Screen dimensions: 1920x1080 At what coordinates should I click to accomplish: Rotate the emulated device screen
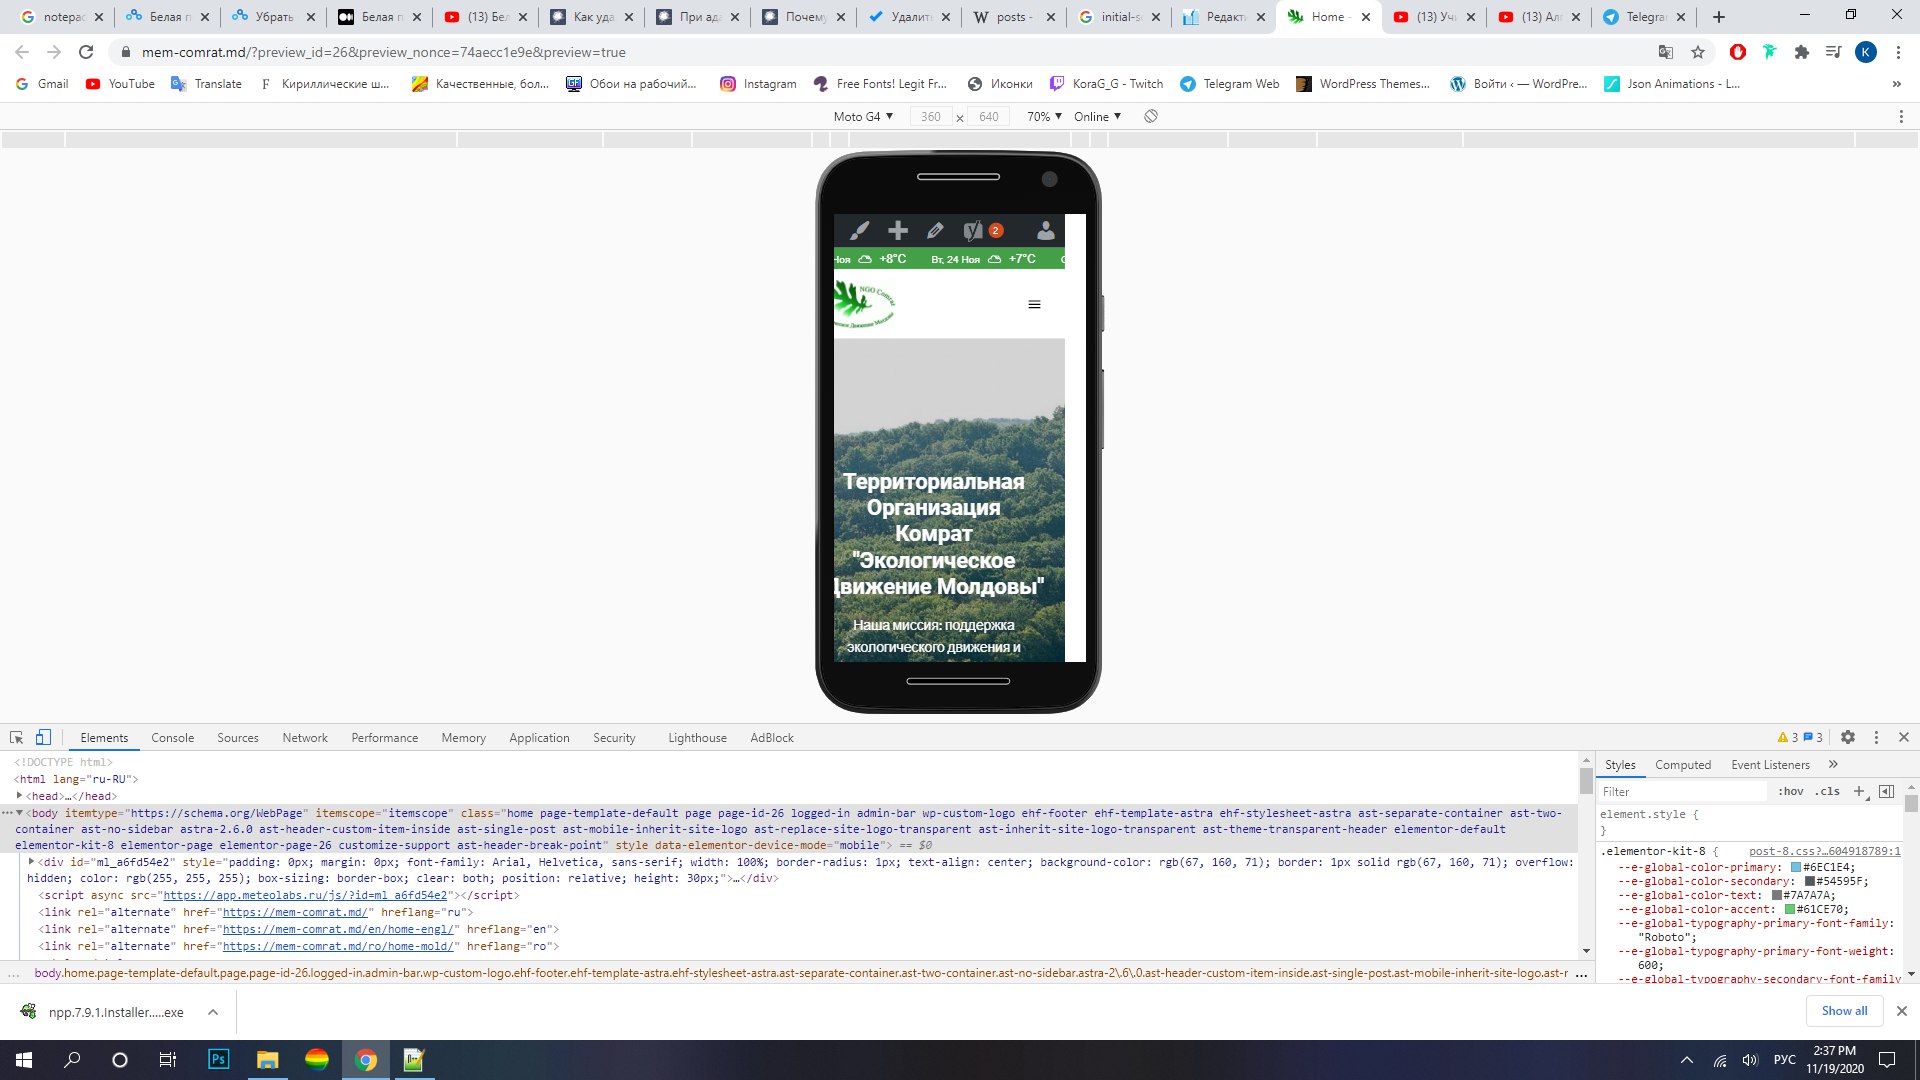click(x=1151, y=117)
